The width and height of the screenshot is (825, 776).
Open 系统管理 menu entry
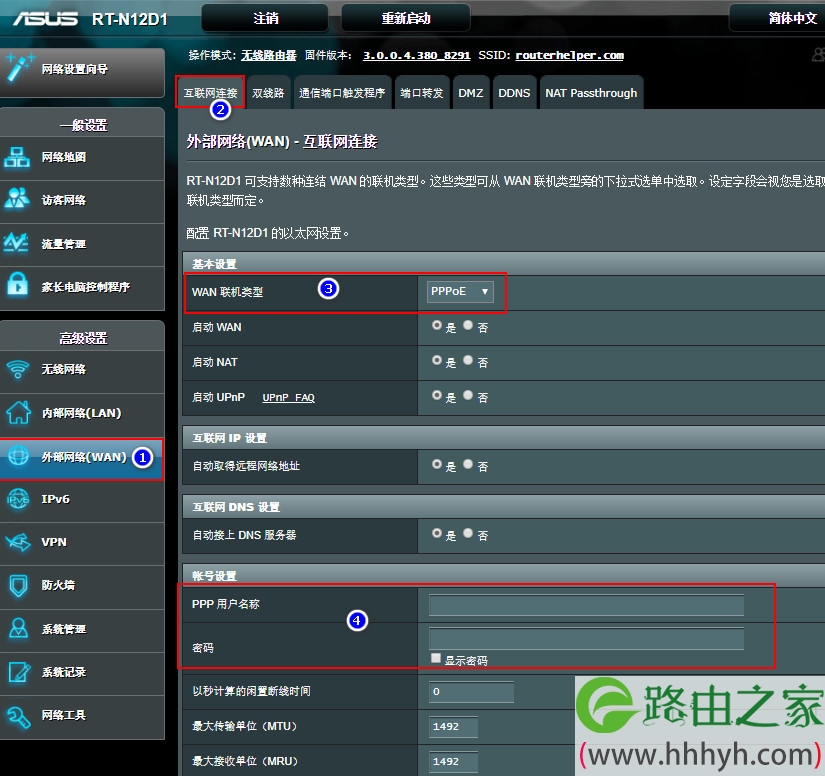coord(82,629)
